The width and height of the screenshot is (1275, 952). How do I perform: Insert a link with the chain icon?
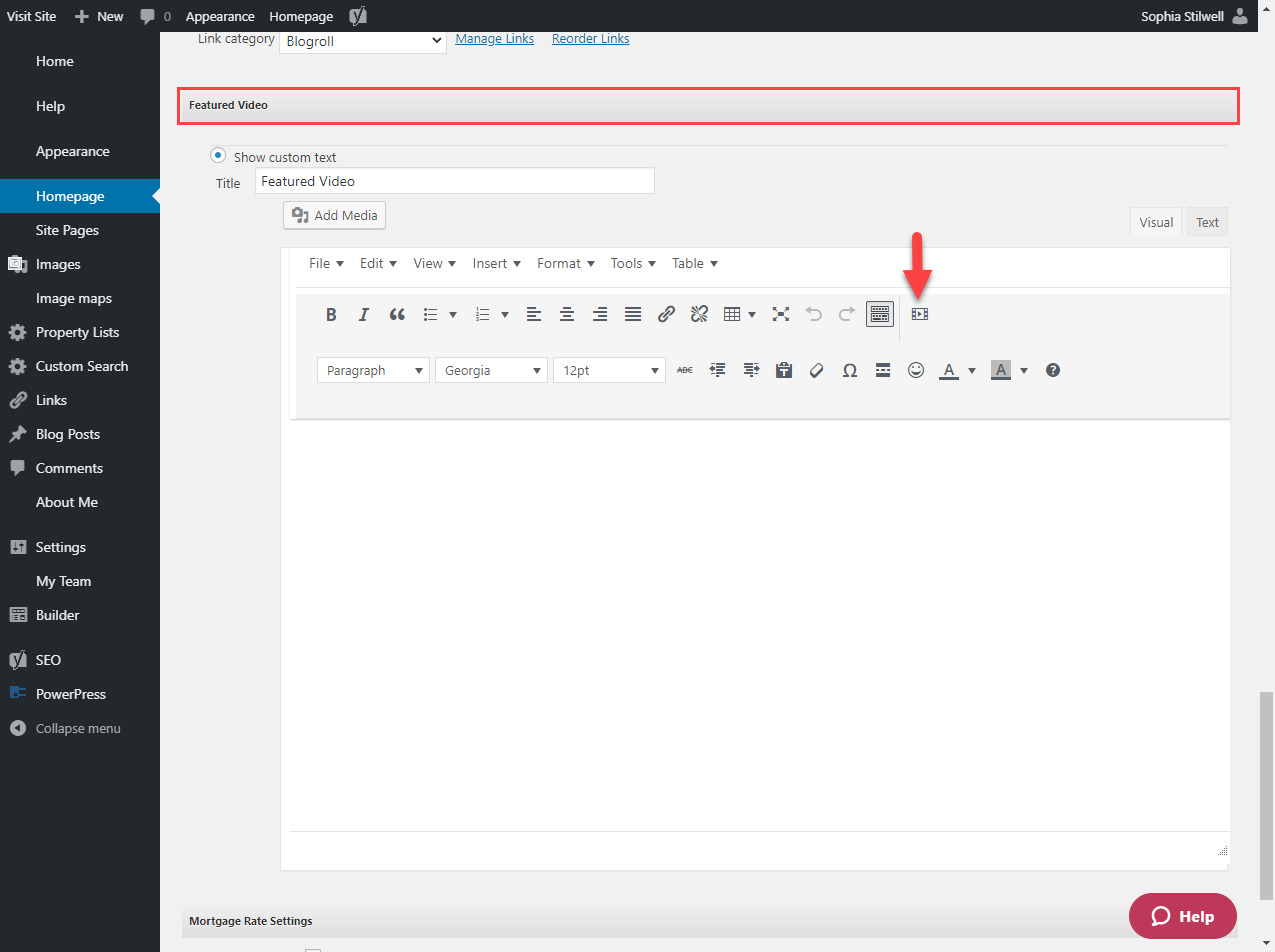coord(666,314)
